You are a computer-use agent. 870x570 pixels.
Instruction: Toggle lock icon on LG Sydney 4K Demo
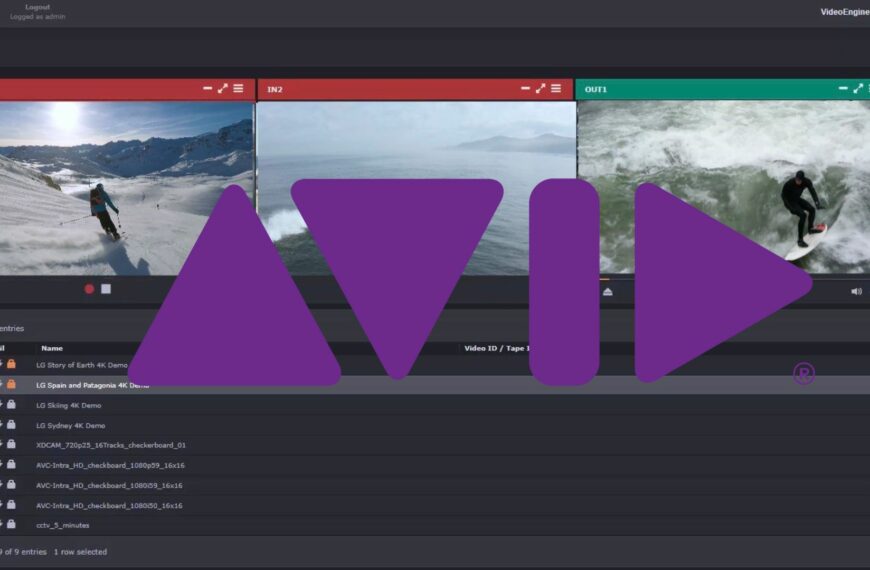coord(11,425)
